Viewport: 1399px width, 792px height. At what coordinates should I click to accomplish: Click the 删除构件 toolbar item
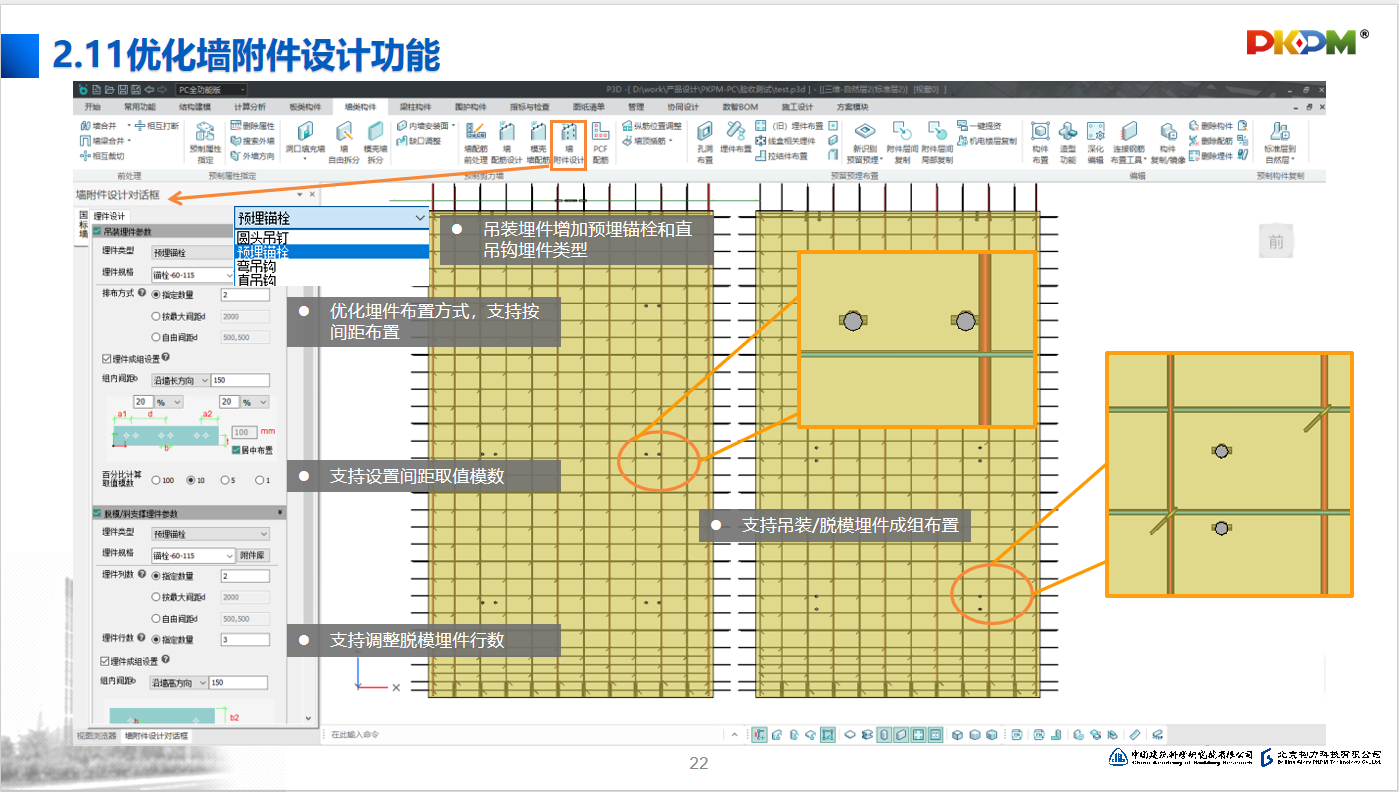pyautogui.click(x=1210, y=126)
